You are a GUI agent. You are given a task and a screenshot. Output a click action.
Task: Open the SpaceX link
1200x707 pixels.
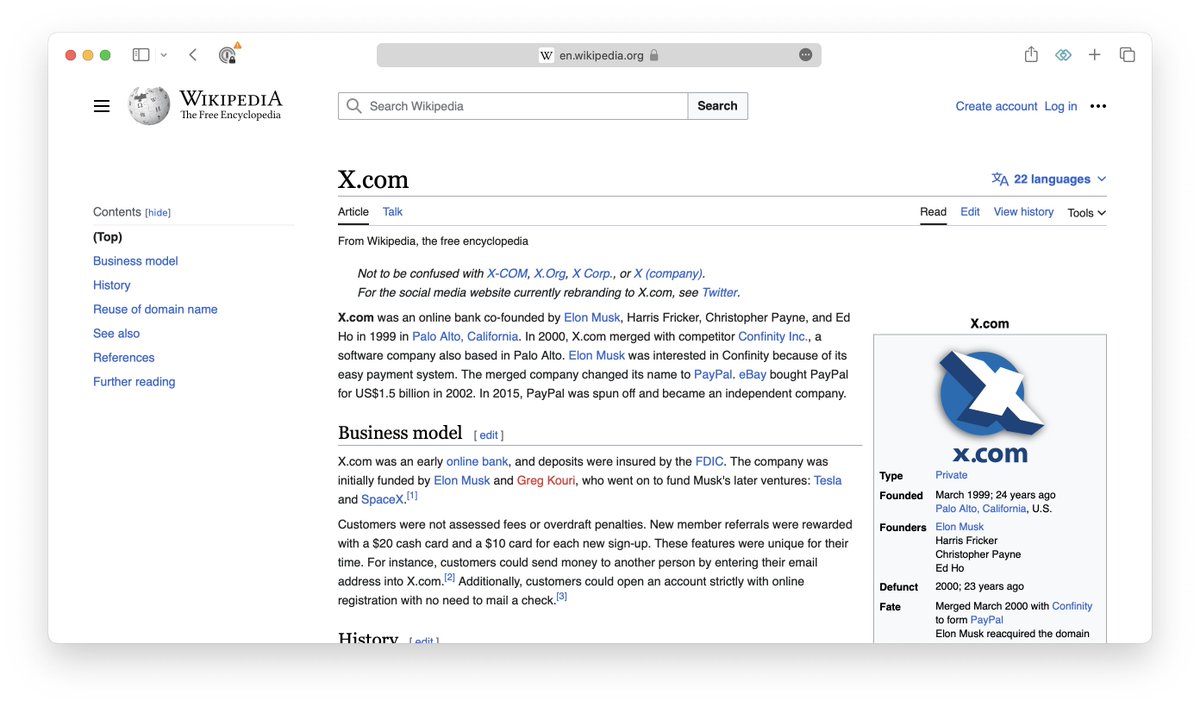(383, 499)
